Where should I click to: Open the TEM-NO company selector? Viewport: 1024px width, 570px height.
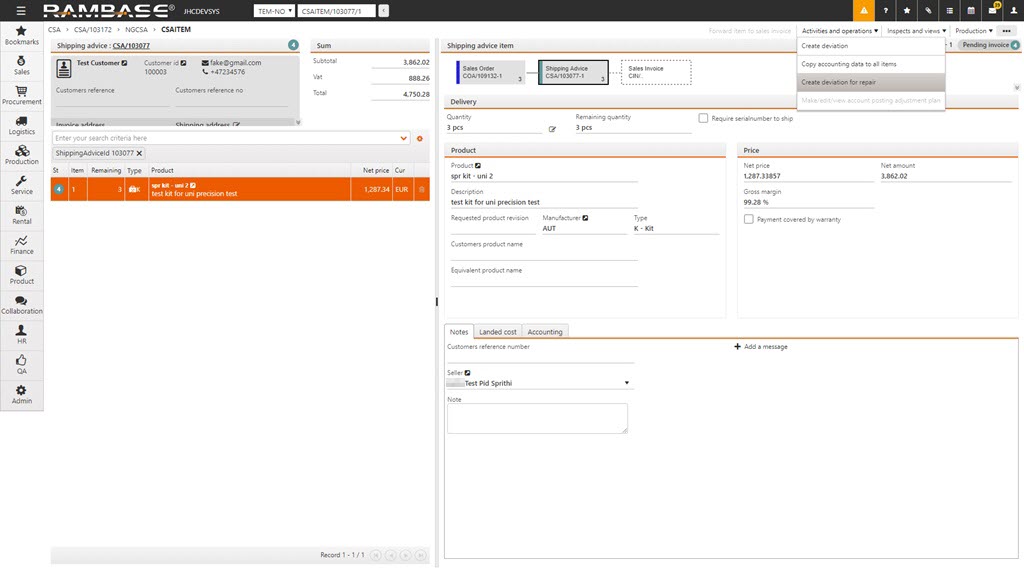pos(275,10)
